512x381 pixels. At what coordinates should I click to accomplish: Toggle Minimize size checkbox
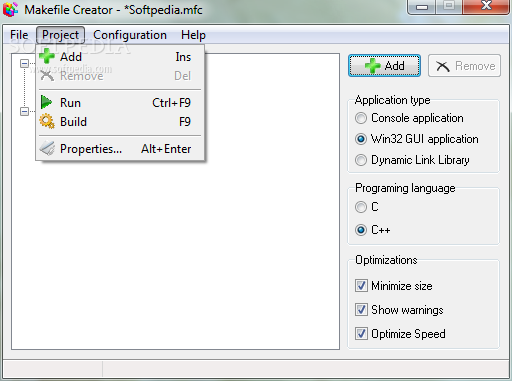coord(361,286)
